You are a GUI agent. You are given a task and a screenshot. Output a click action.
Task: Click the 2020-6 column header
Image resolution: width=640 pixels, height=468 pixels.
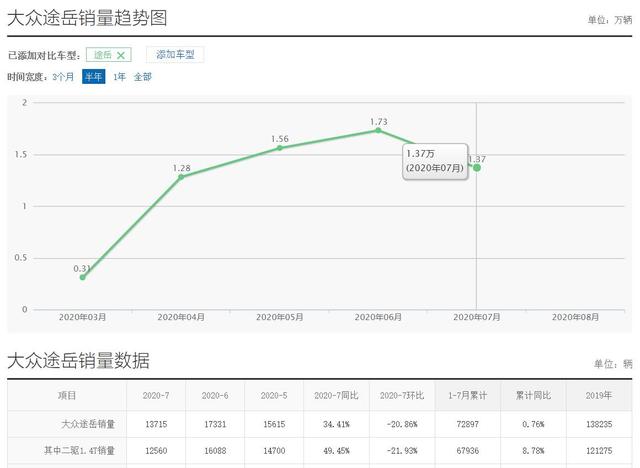pos(215,396)
